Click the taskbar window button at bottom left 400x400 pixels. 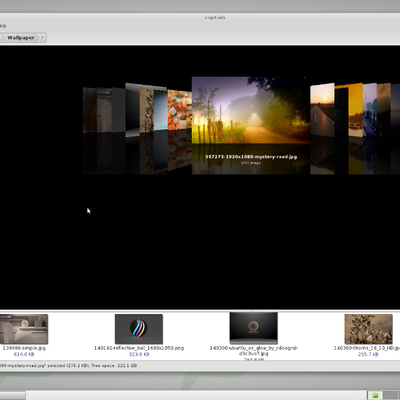click(x=13, y=395)
